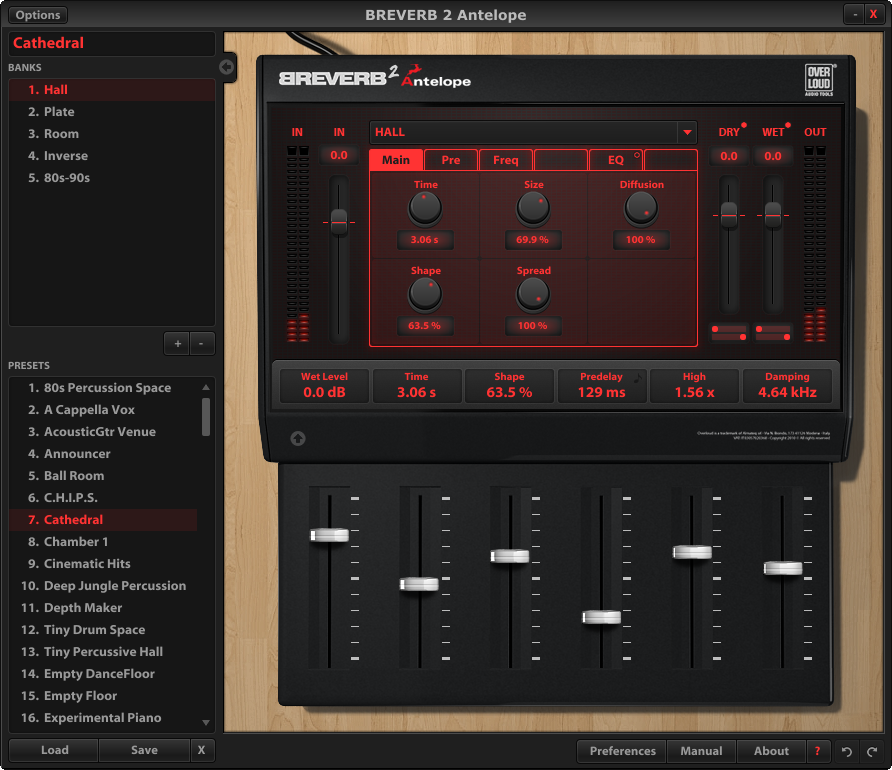Click the Predelay 129 ms slot

point(601,386)
